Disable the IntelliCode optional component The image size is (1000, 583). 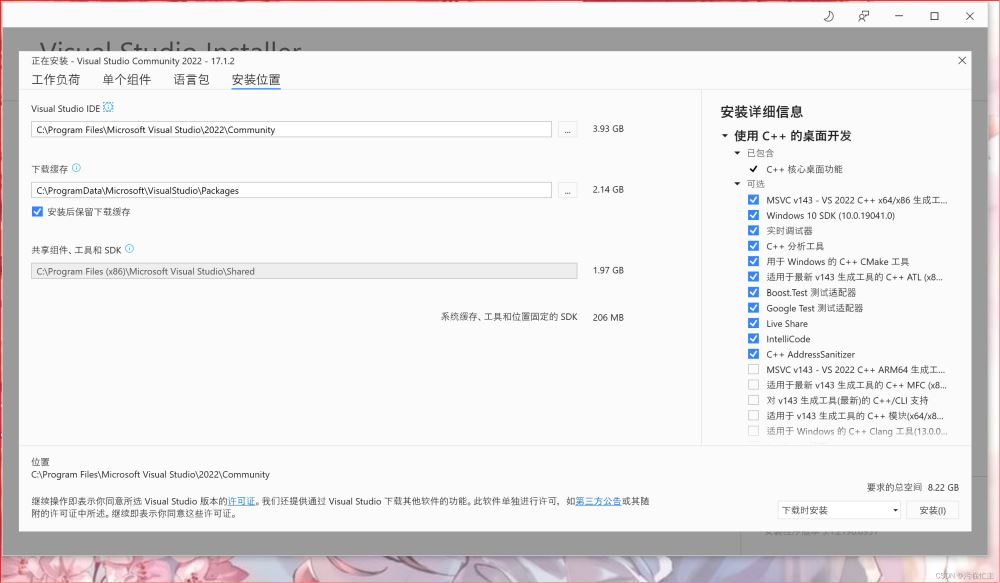pos(753,339)
